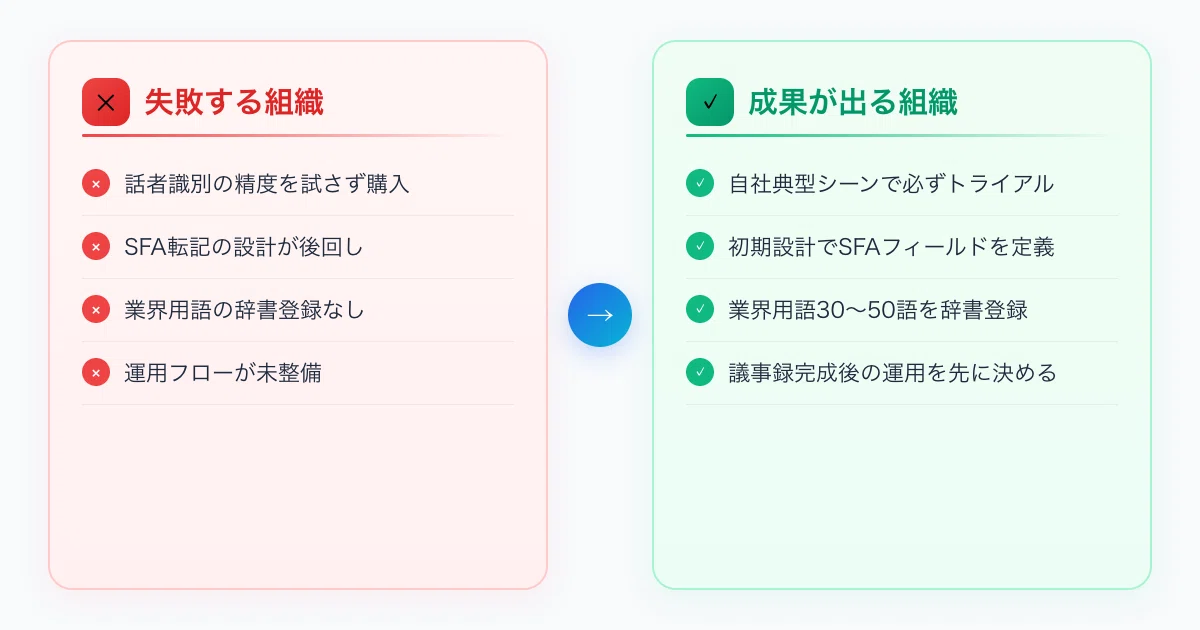Click green check beside 業界用語30〜50語を辞書登録
The width and height of the screenshot is (1200, 630).
pyautogui.click(x=700, y=310)
